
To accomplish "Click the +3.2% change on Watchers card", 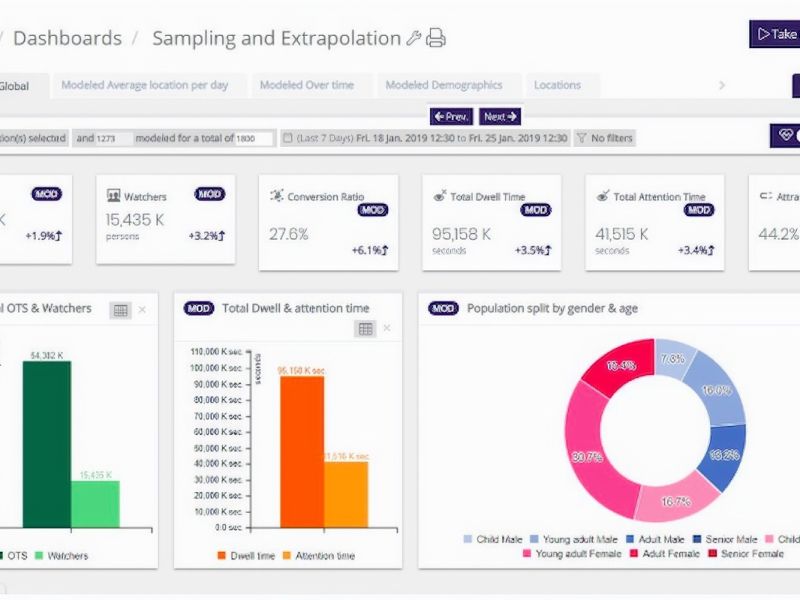I will coord(207,236).
